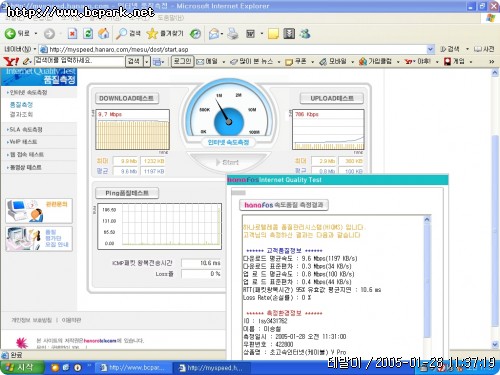The image size is (500, 375).
Task: Open 많이 본 뉴스 in Yahoo toolbar
Action: coord(252,61)
